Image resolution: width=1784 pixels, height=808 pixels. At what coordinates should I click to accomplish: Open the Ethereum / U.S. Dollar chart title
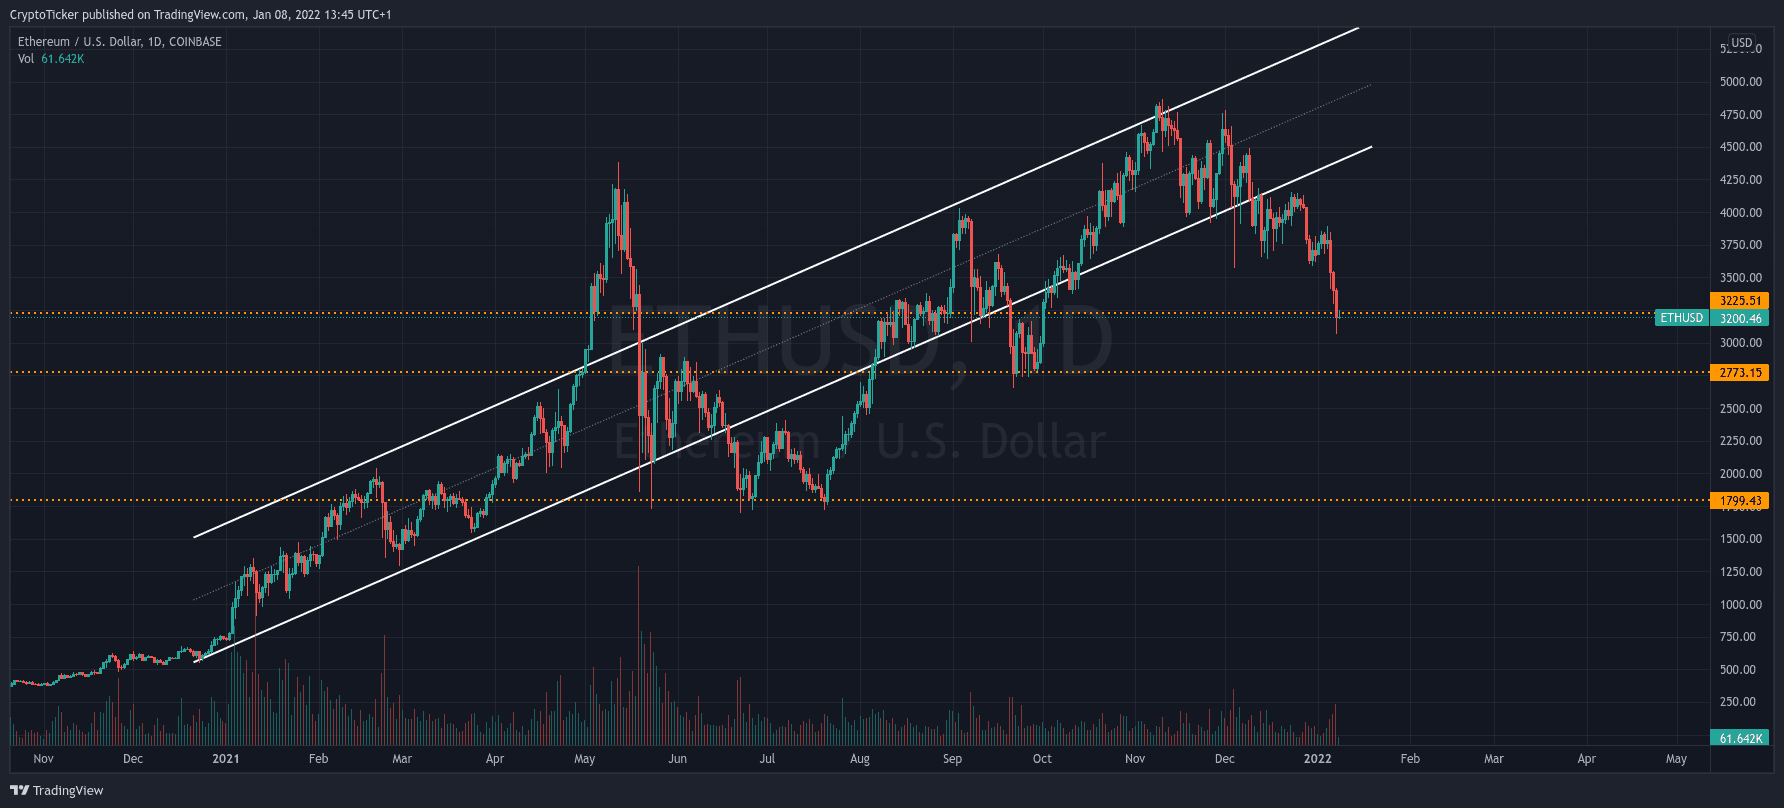119,42
